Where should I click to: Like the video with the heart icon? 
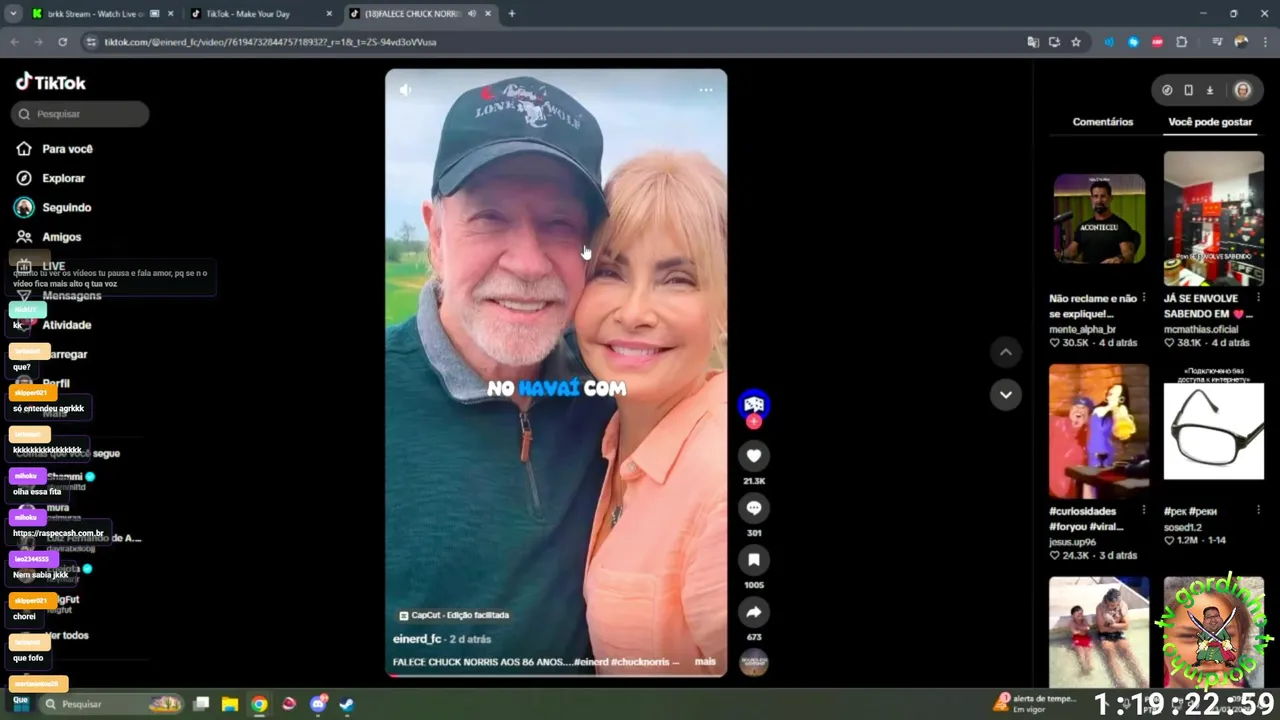click(754, 456)
